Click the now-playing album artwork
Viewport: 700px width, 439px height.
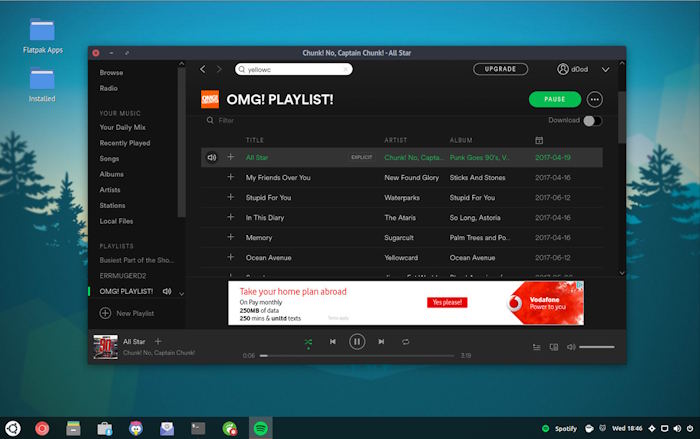click(x=105, y=347)
